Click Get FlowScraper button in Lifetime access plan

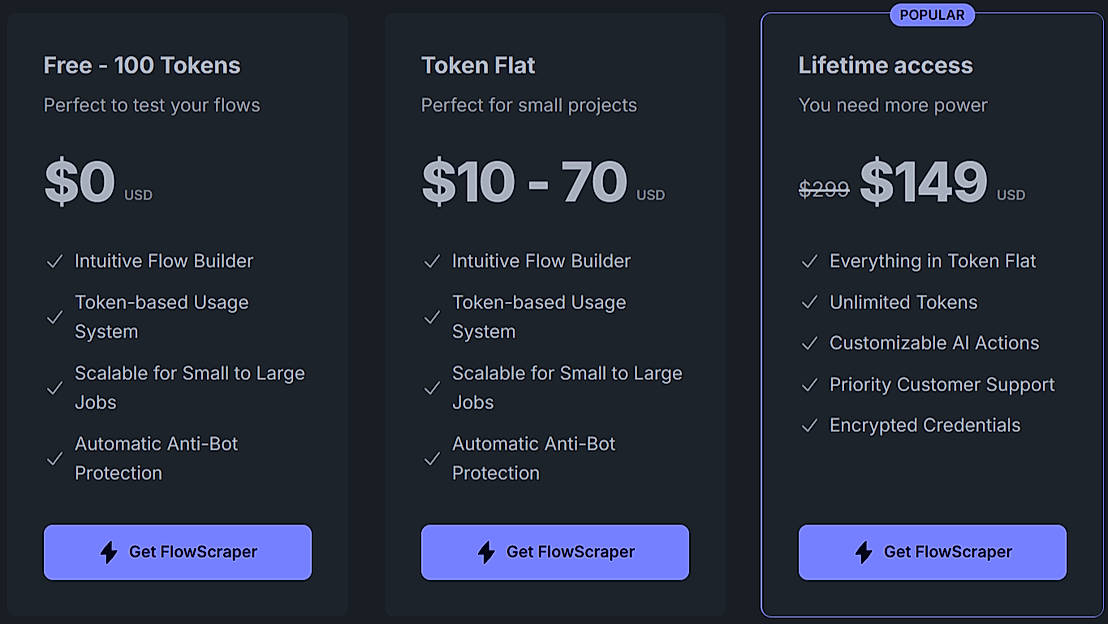[932, 552]
